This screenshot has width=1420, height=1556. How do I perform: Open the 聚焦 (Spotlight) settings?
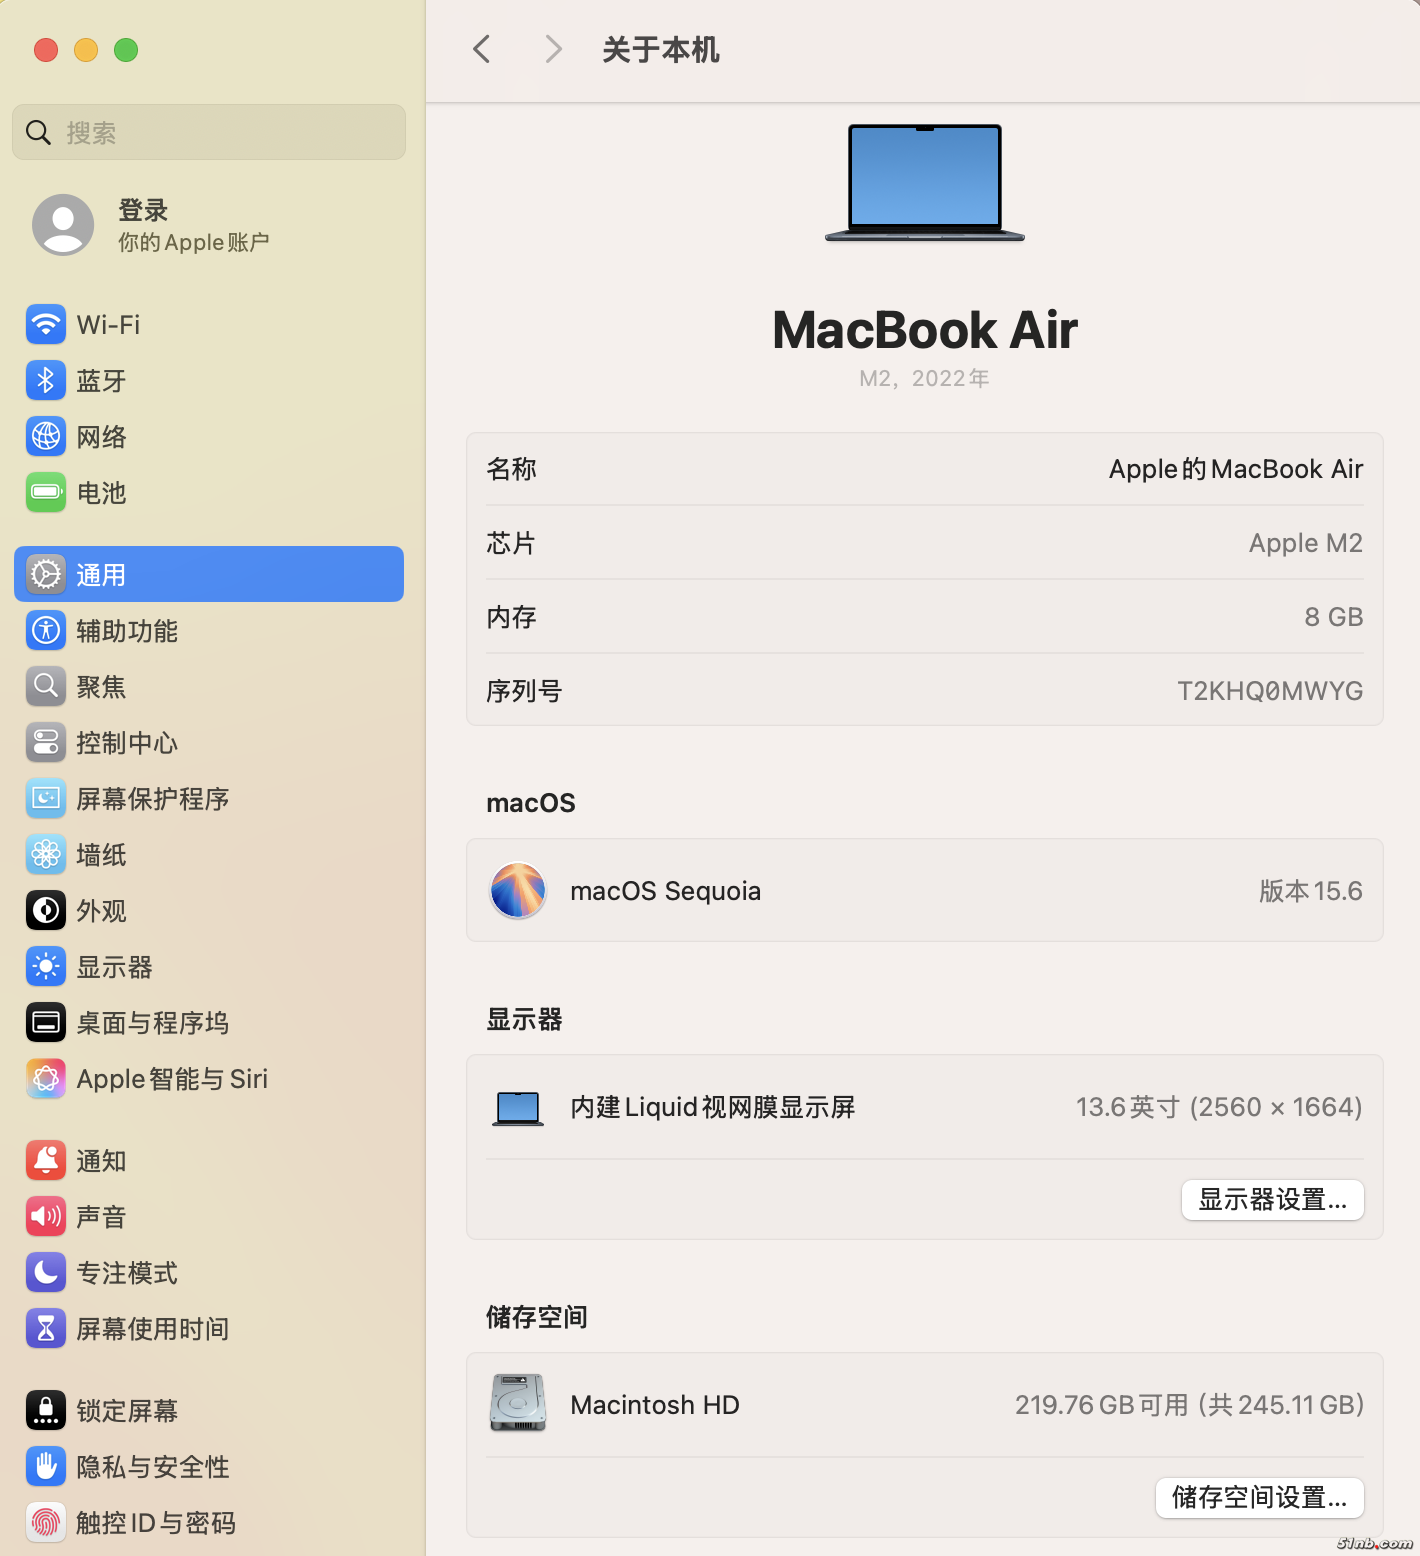click(x=209, y=687)
